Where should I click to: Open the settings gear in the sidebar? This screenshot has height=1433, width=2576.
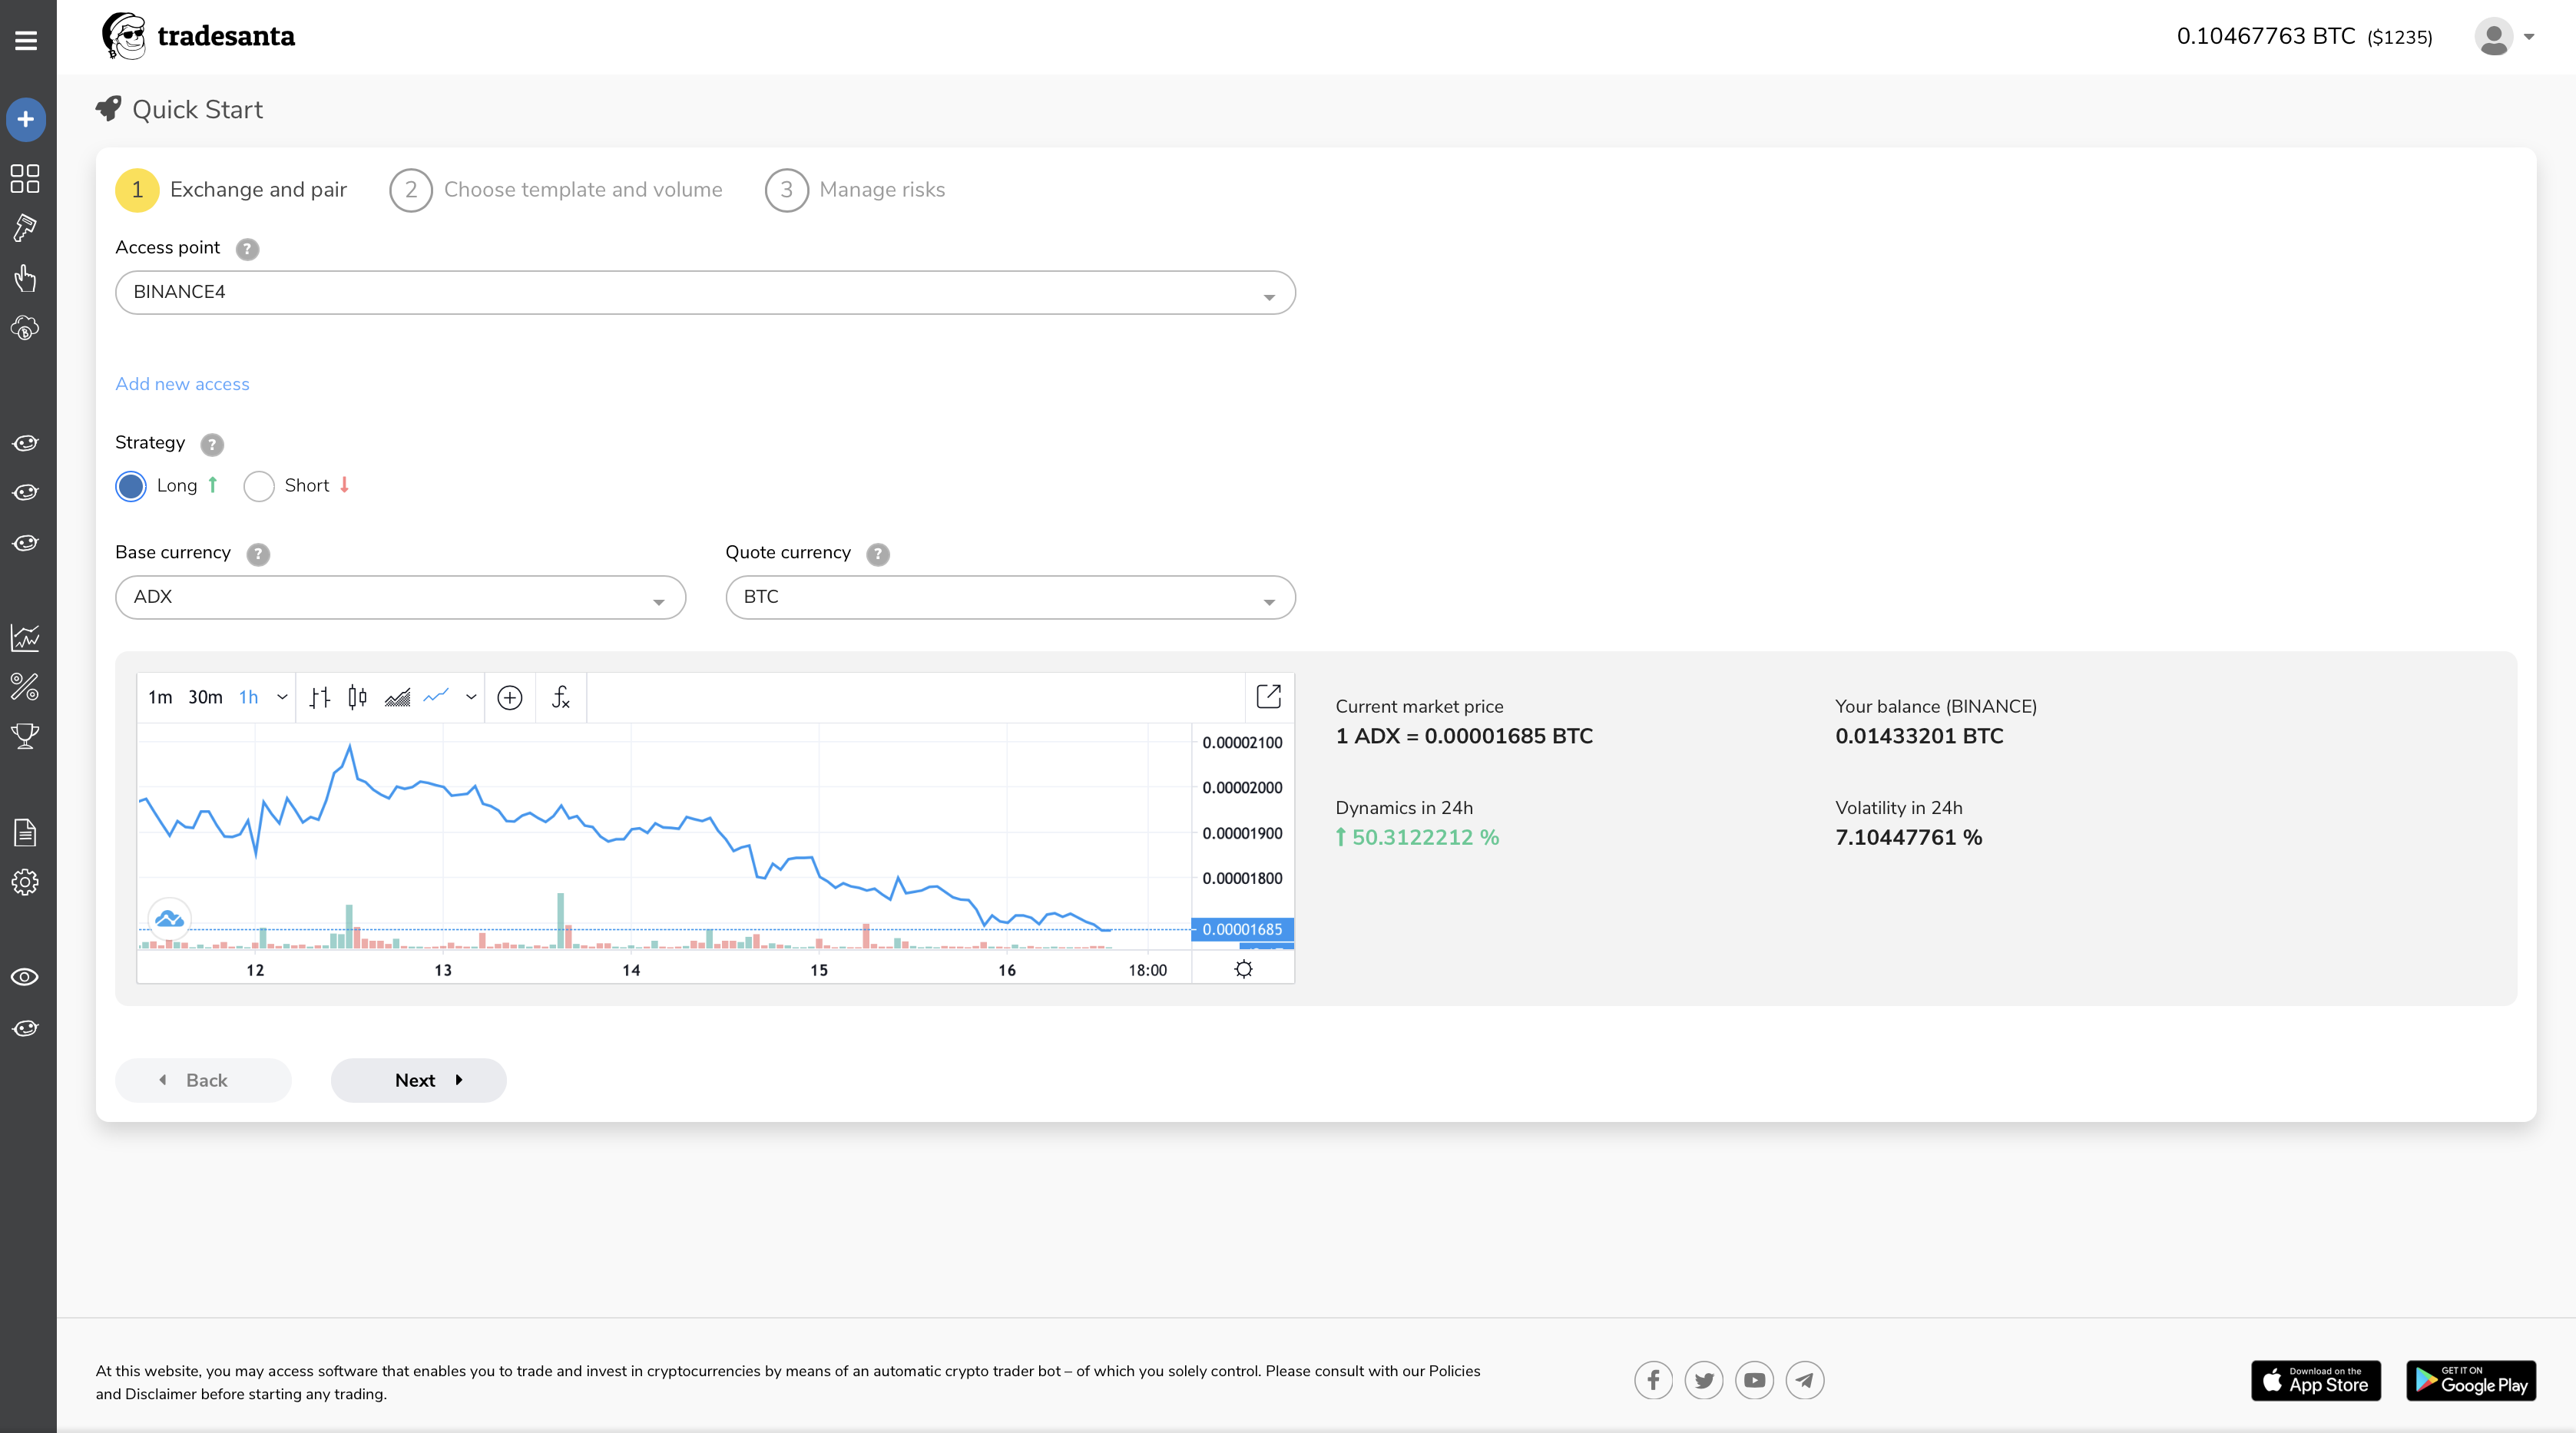25,882
